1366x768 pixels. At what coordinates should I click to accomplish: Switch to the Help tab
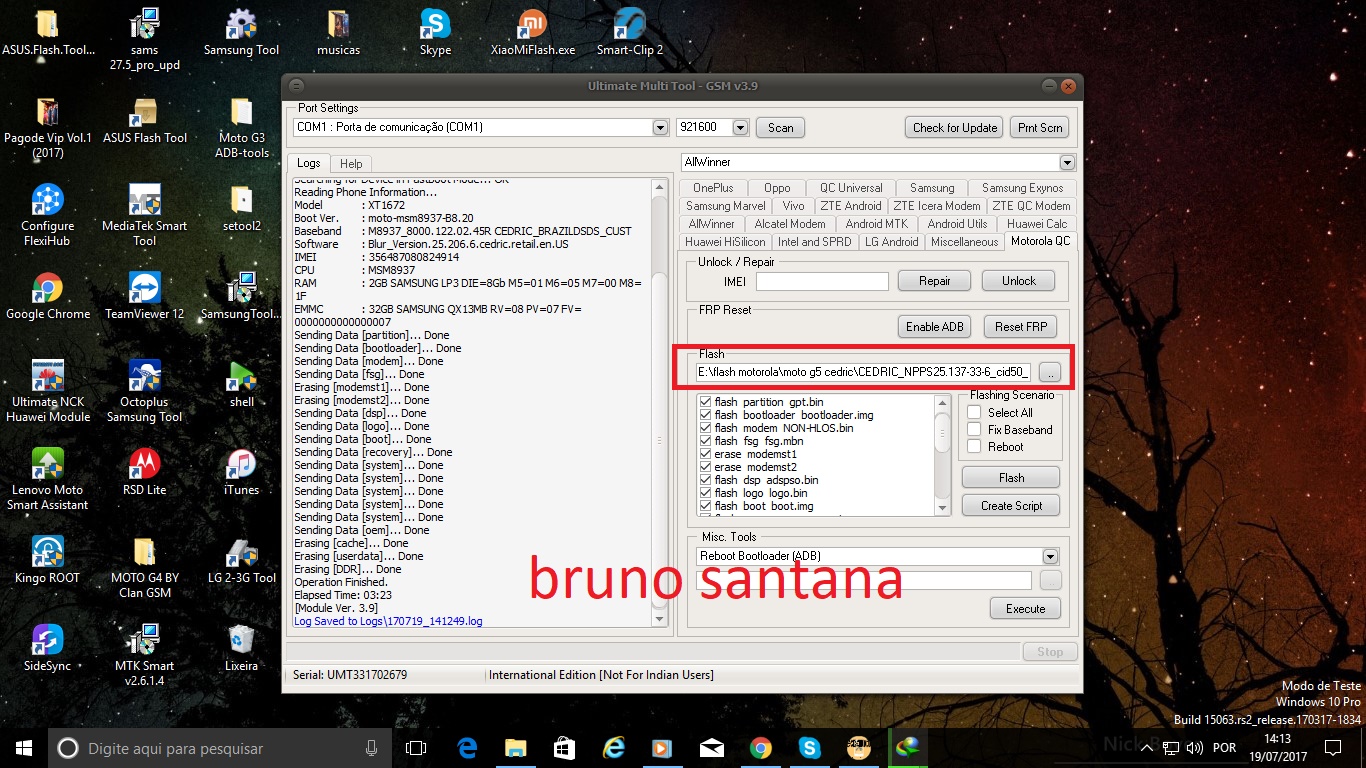point(351,164)
